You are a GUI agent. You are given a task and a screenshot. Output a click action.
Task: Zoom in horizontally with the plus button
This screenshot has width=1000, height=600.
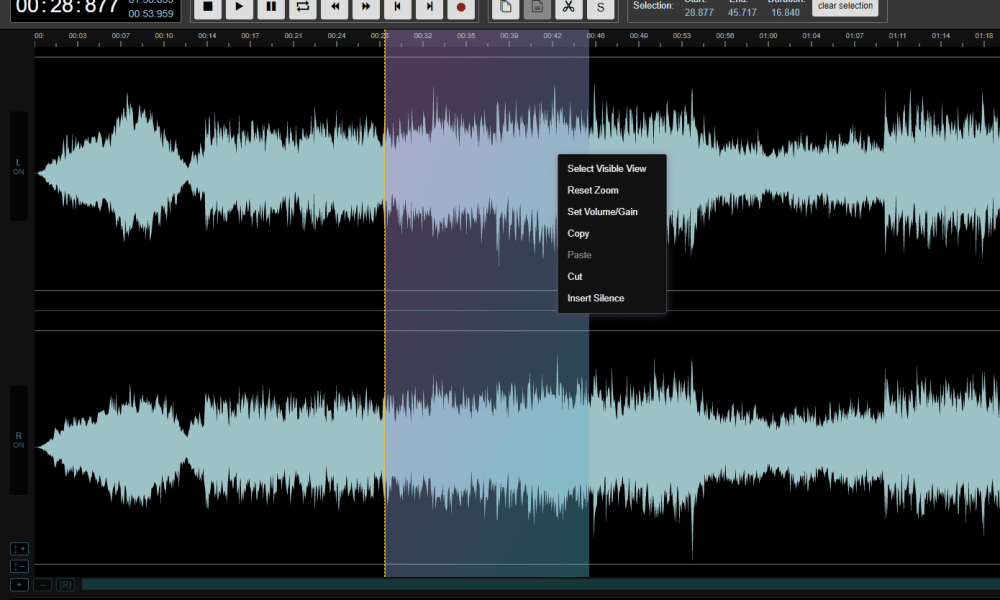[x=19, y=585]
